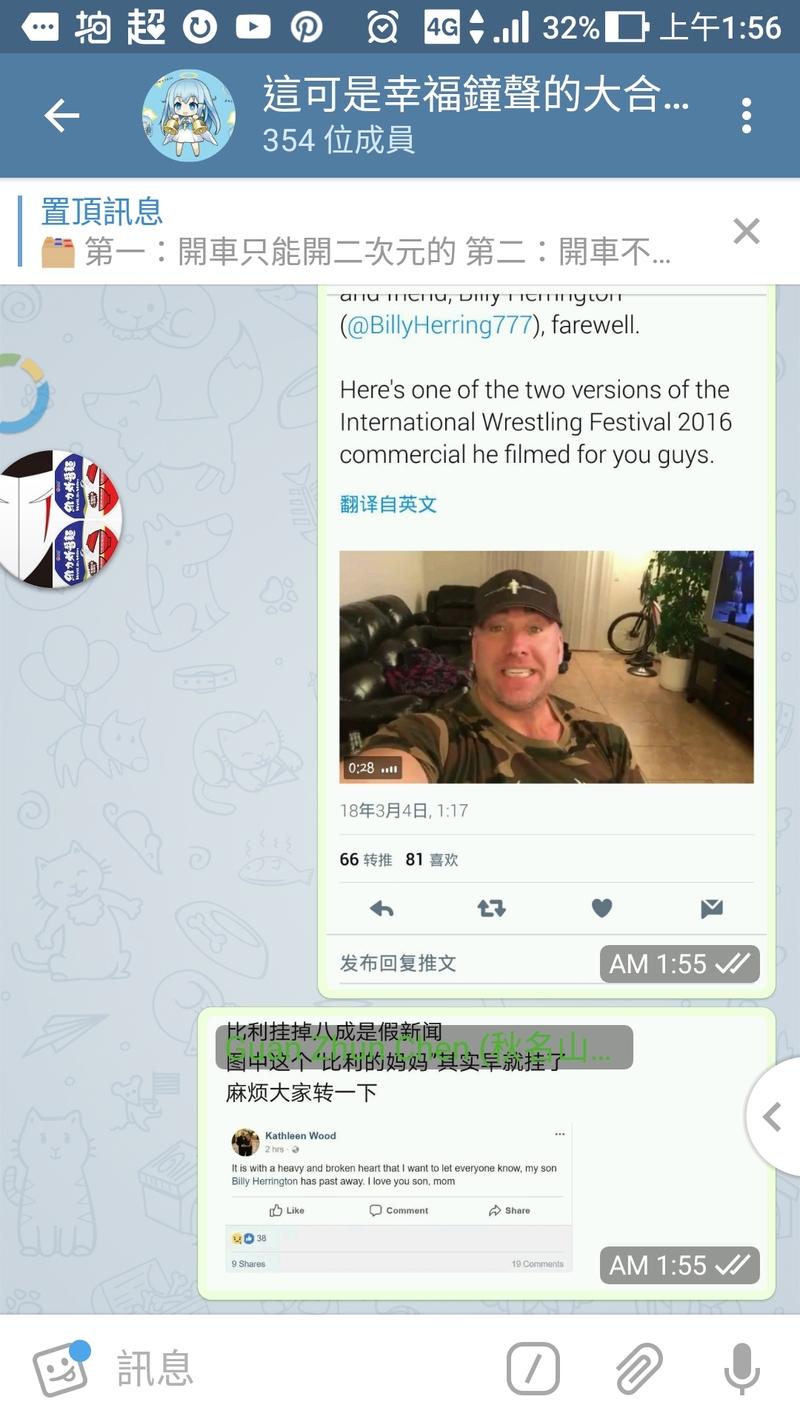Image resolution: width=800 pixels, height=1422 pixels.
Task: Open the sticker emoji picker icon
Action: tap(62, 1368)
